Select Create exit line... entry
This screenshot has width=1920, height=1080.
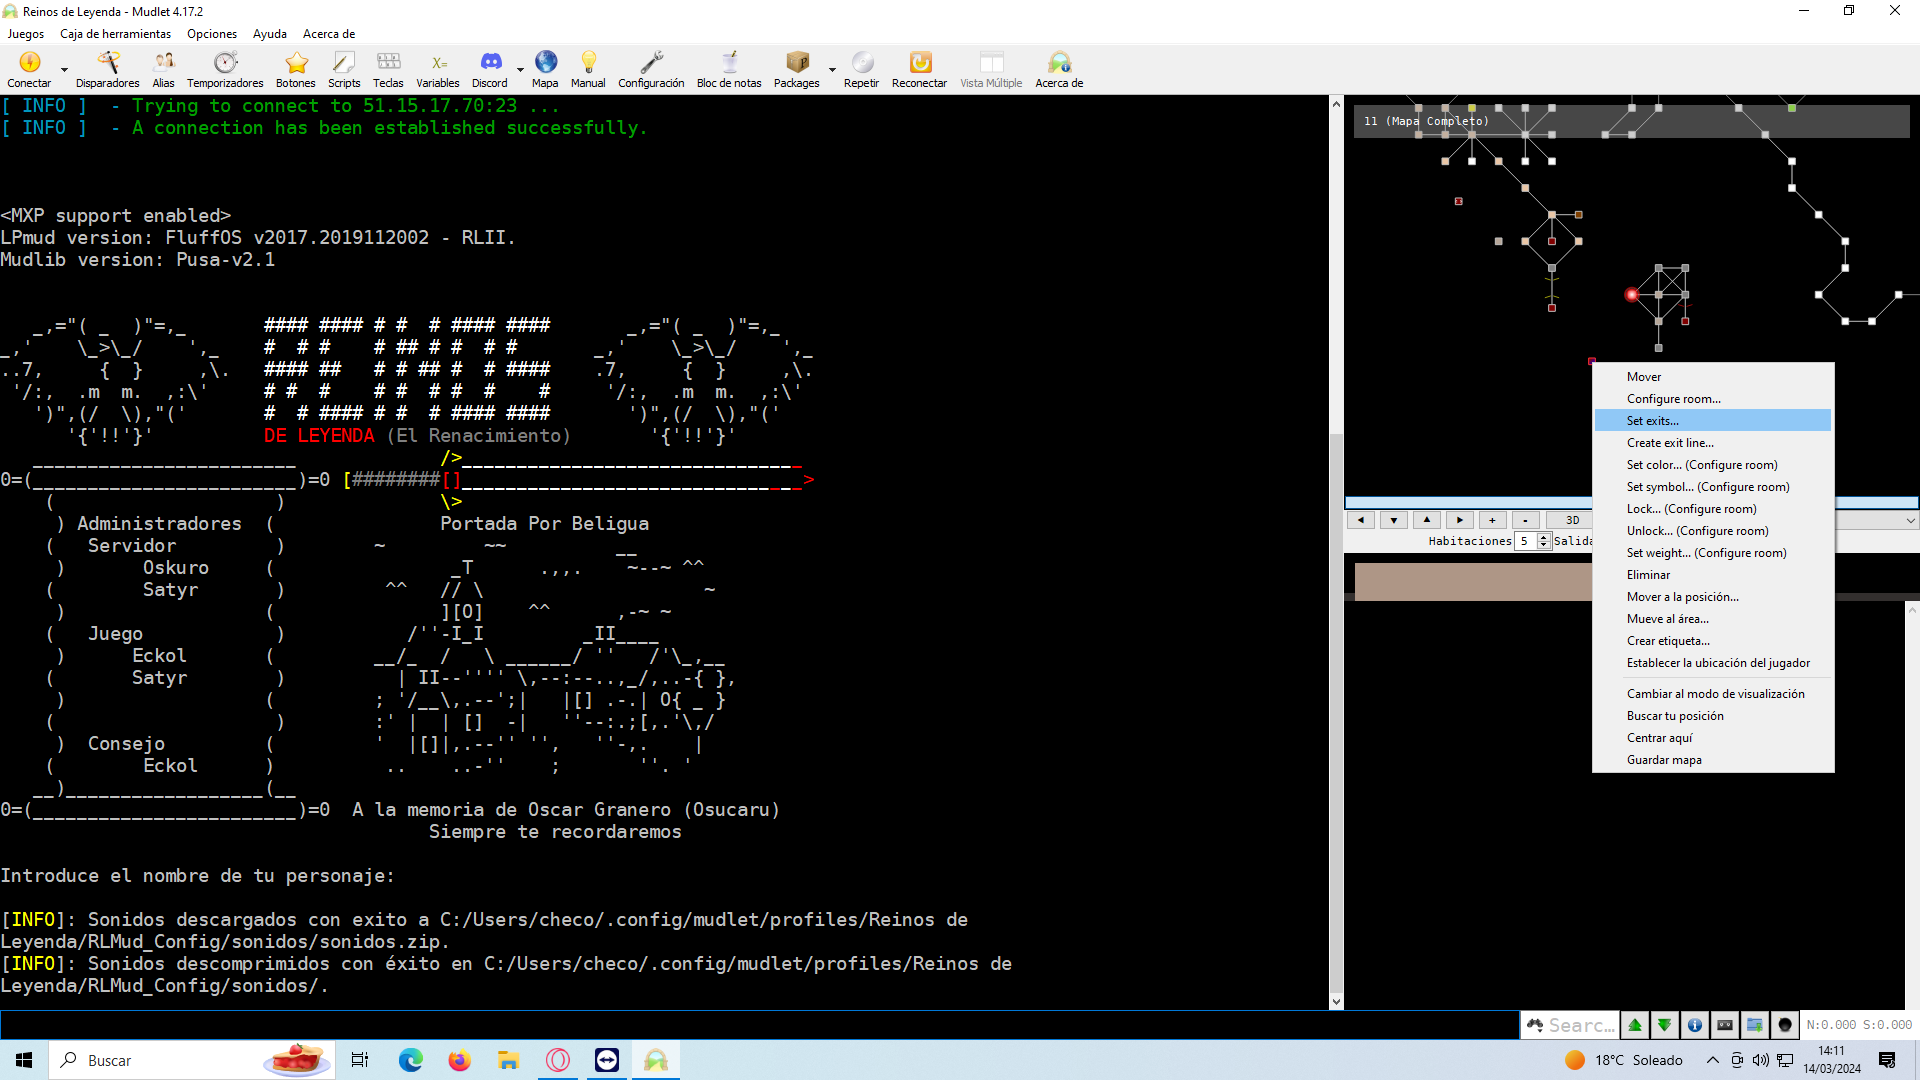[x=1713, y=443]
